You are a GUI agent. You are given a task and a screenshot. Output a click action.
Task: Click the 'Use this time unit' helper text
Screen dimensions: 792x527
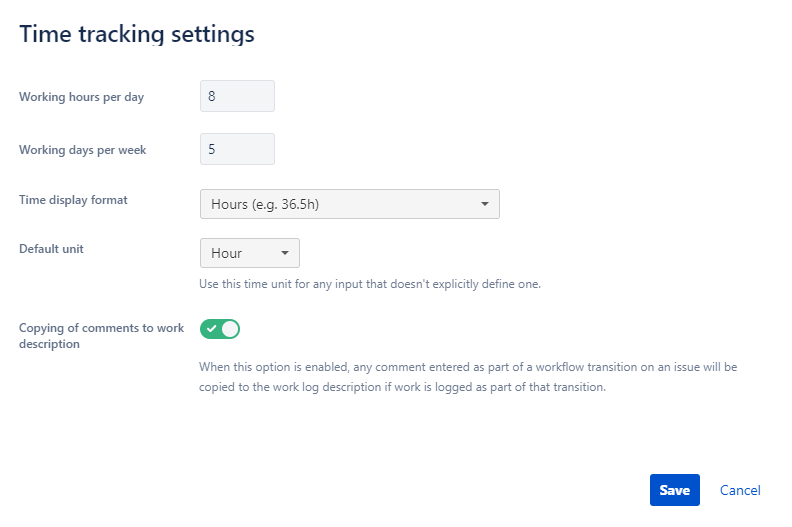370,284
